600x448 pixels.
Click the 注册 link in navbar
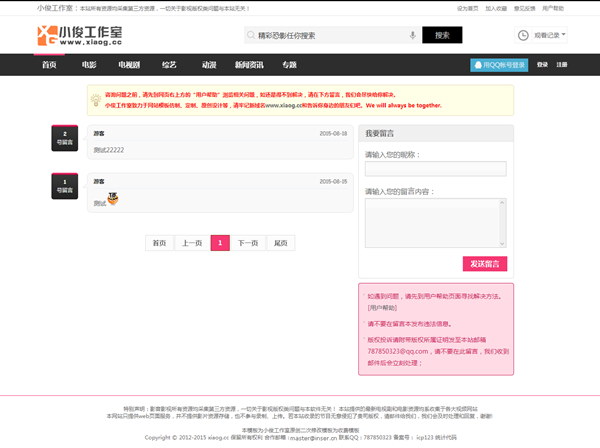[562, 65]
